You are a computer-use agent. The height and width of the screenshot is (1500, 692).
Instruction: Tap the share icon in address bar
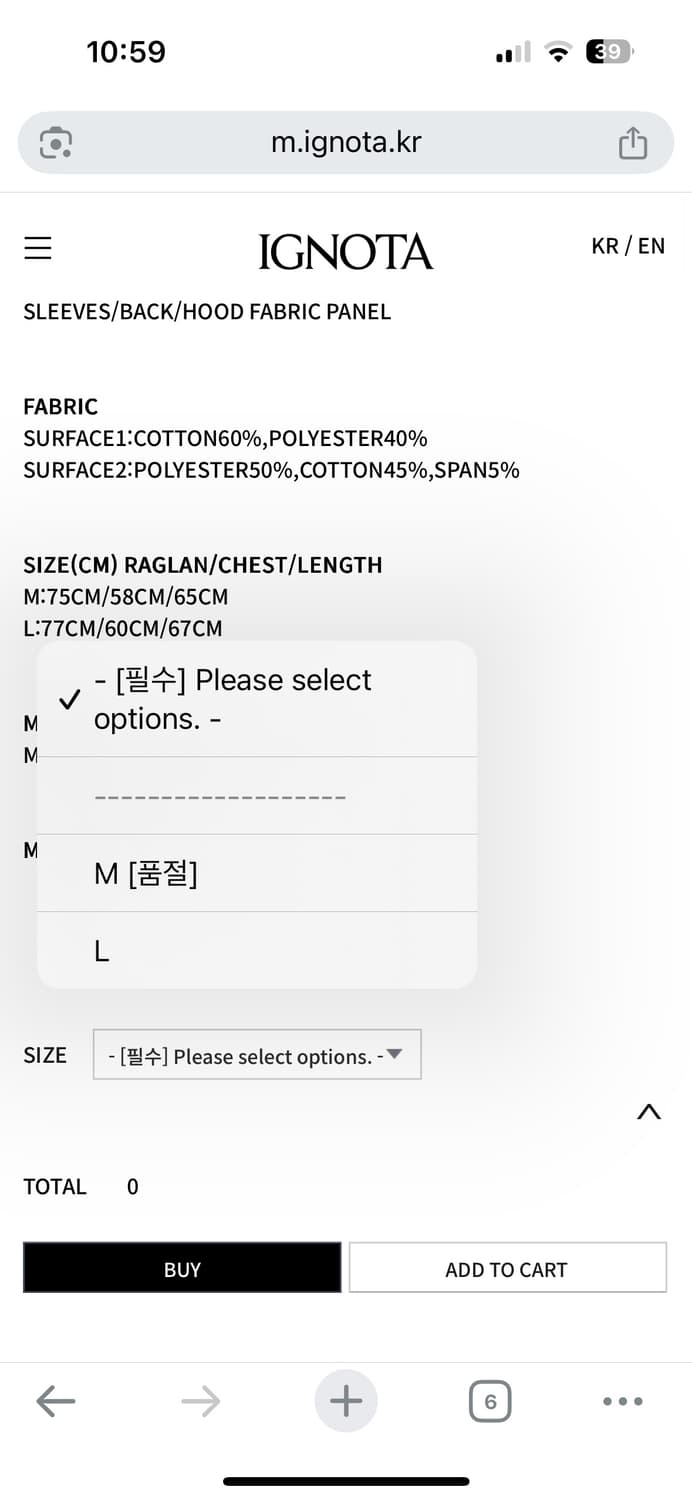632,143
